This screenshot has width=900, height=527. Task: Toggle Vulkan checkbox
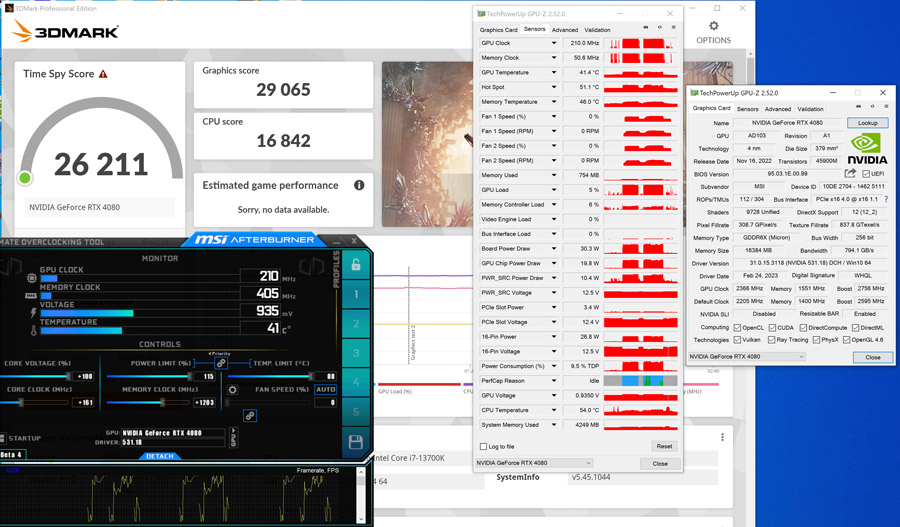click(x=738, y=340)
